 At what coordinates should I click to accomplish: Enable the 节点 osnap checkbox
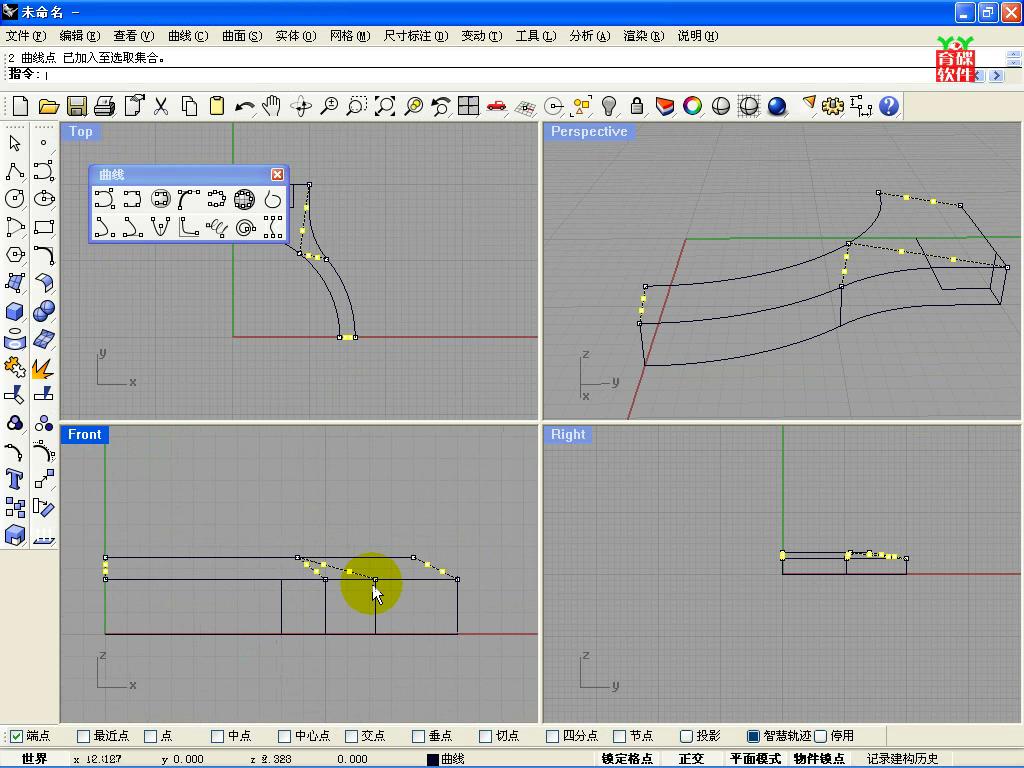[x=620, y=736]
